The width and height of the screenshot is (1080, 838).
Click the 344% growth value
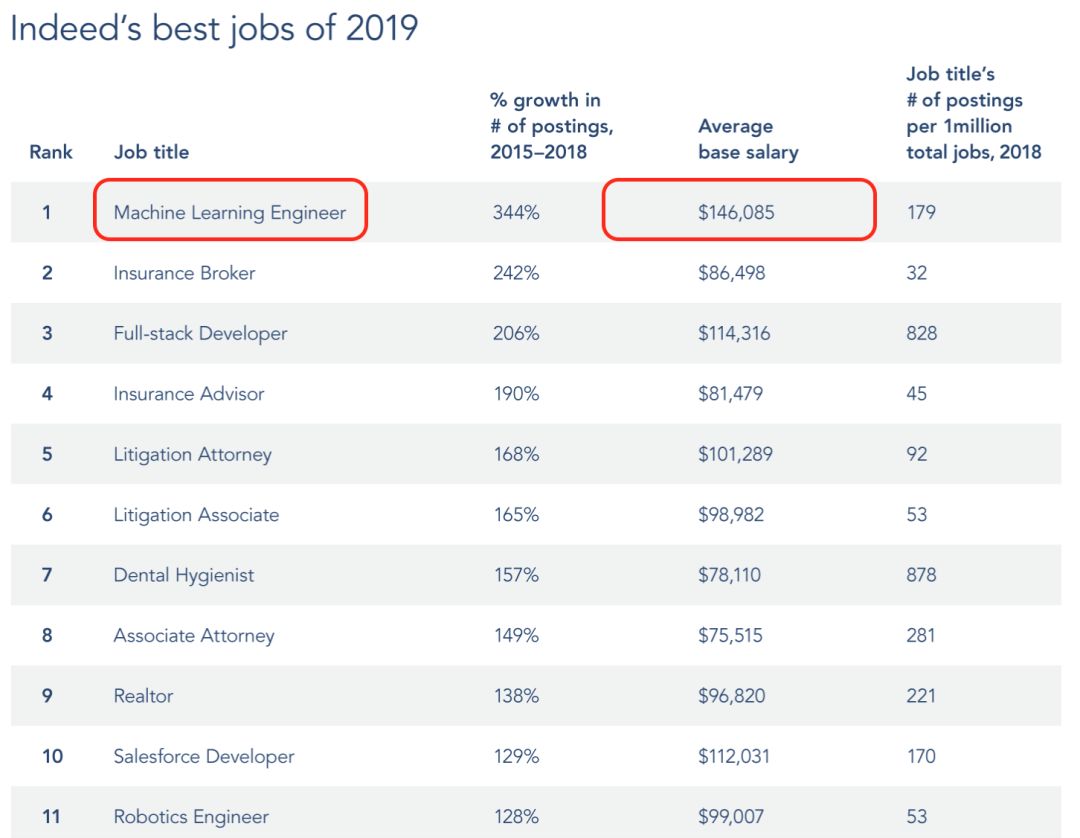point(516,212)
